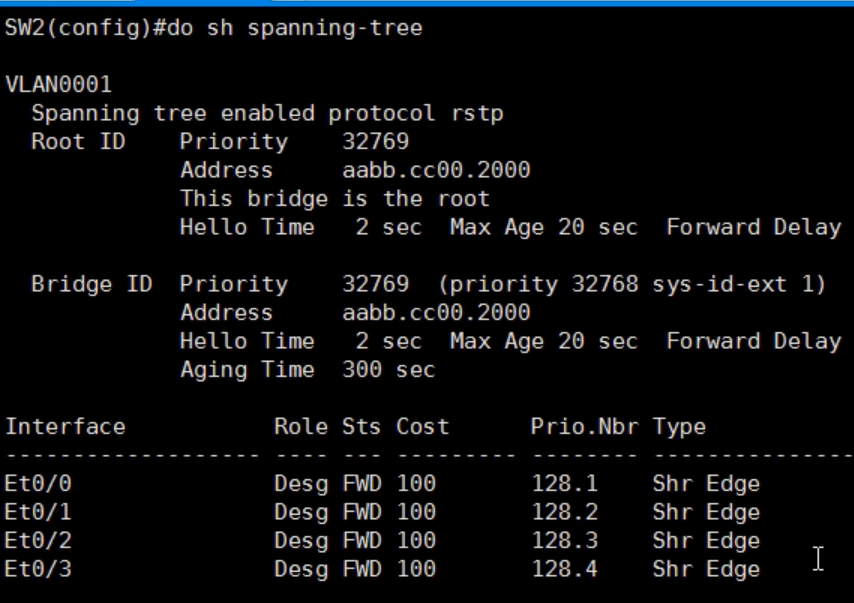The height and width of the screenshot is (603, 854).
Task: Click 'FWD' status in Et0/1 row
Action: click(x=362, y=512)
